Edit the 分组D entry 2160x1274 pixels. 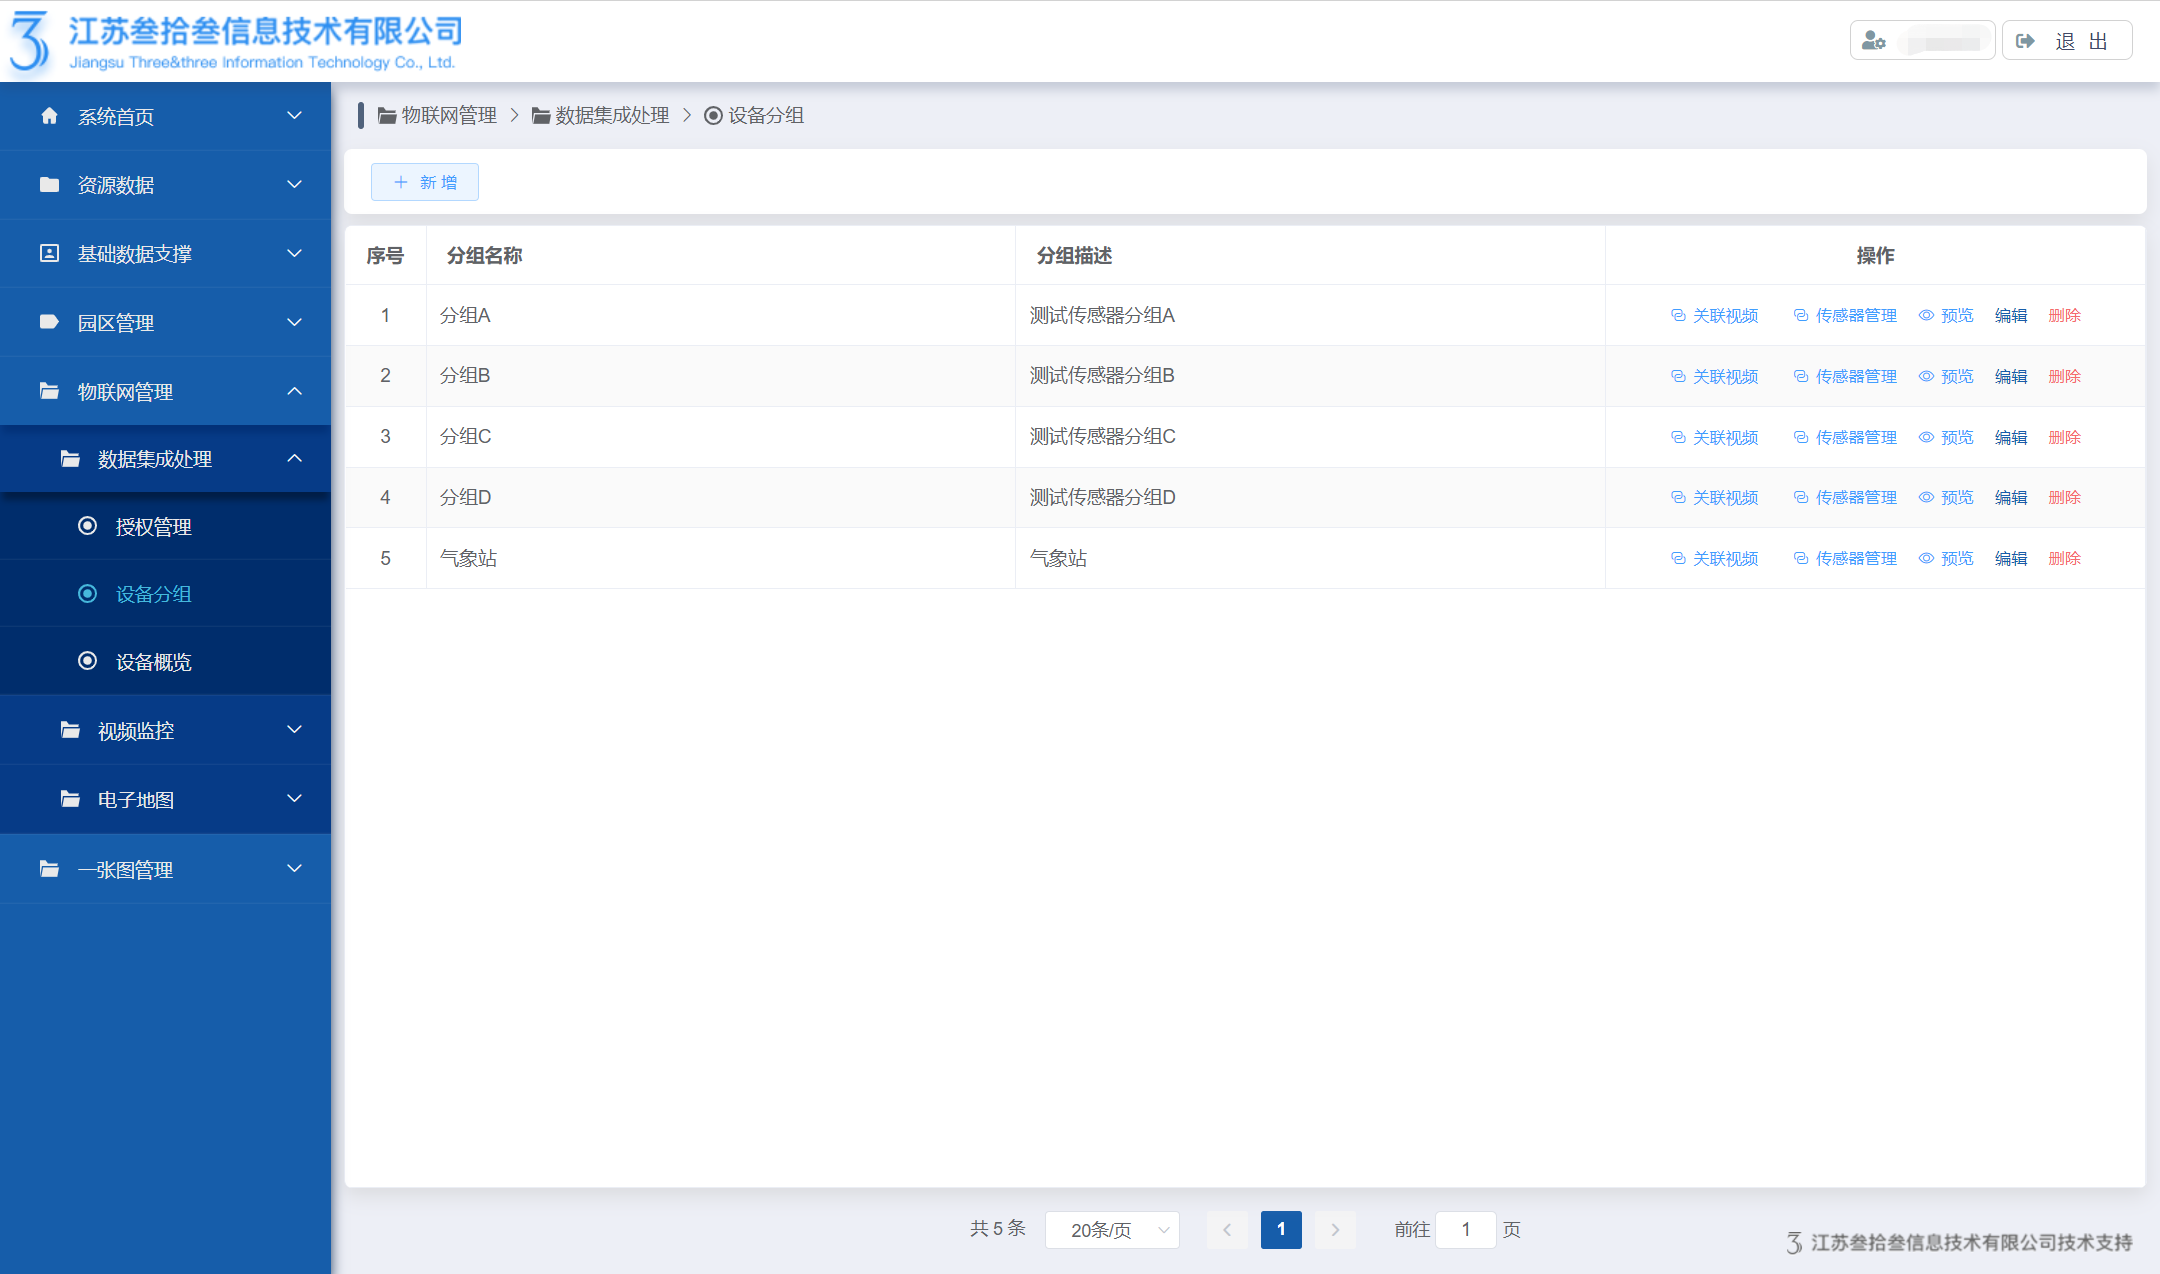(x=2010, y=498)
